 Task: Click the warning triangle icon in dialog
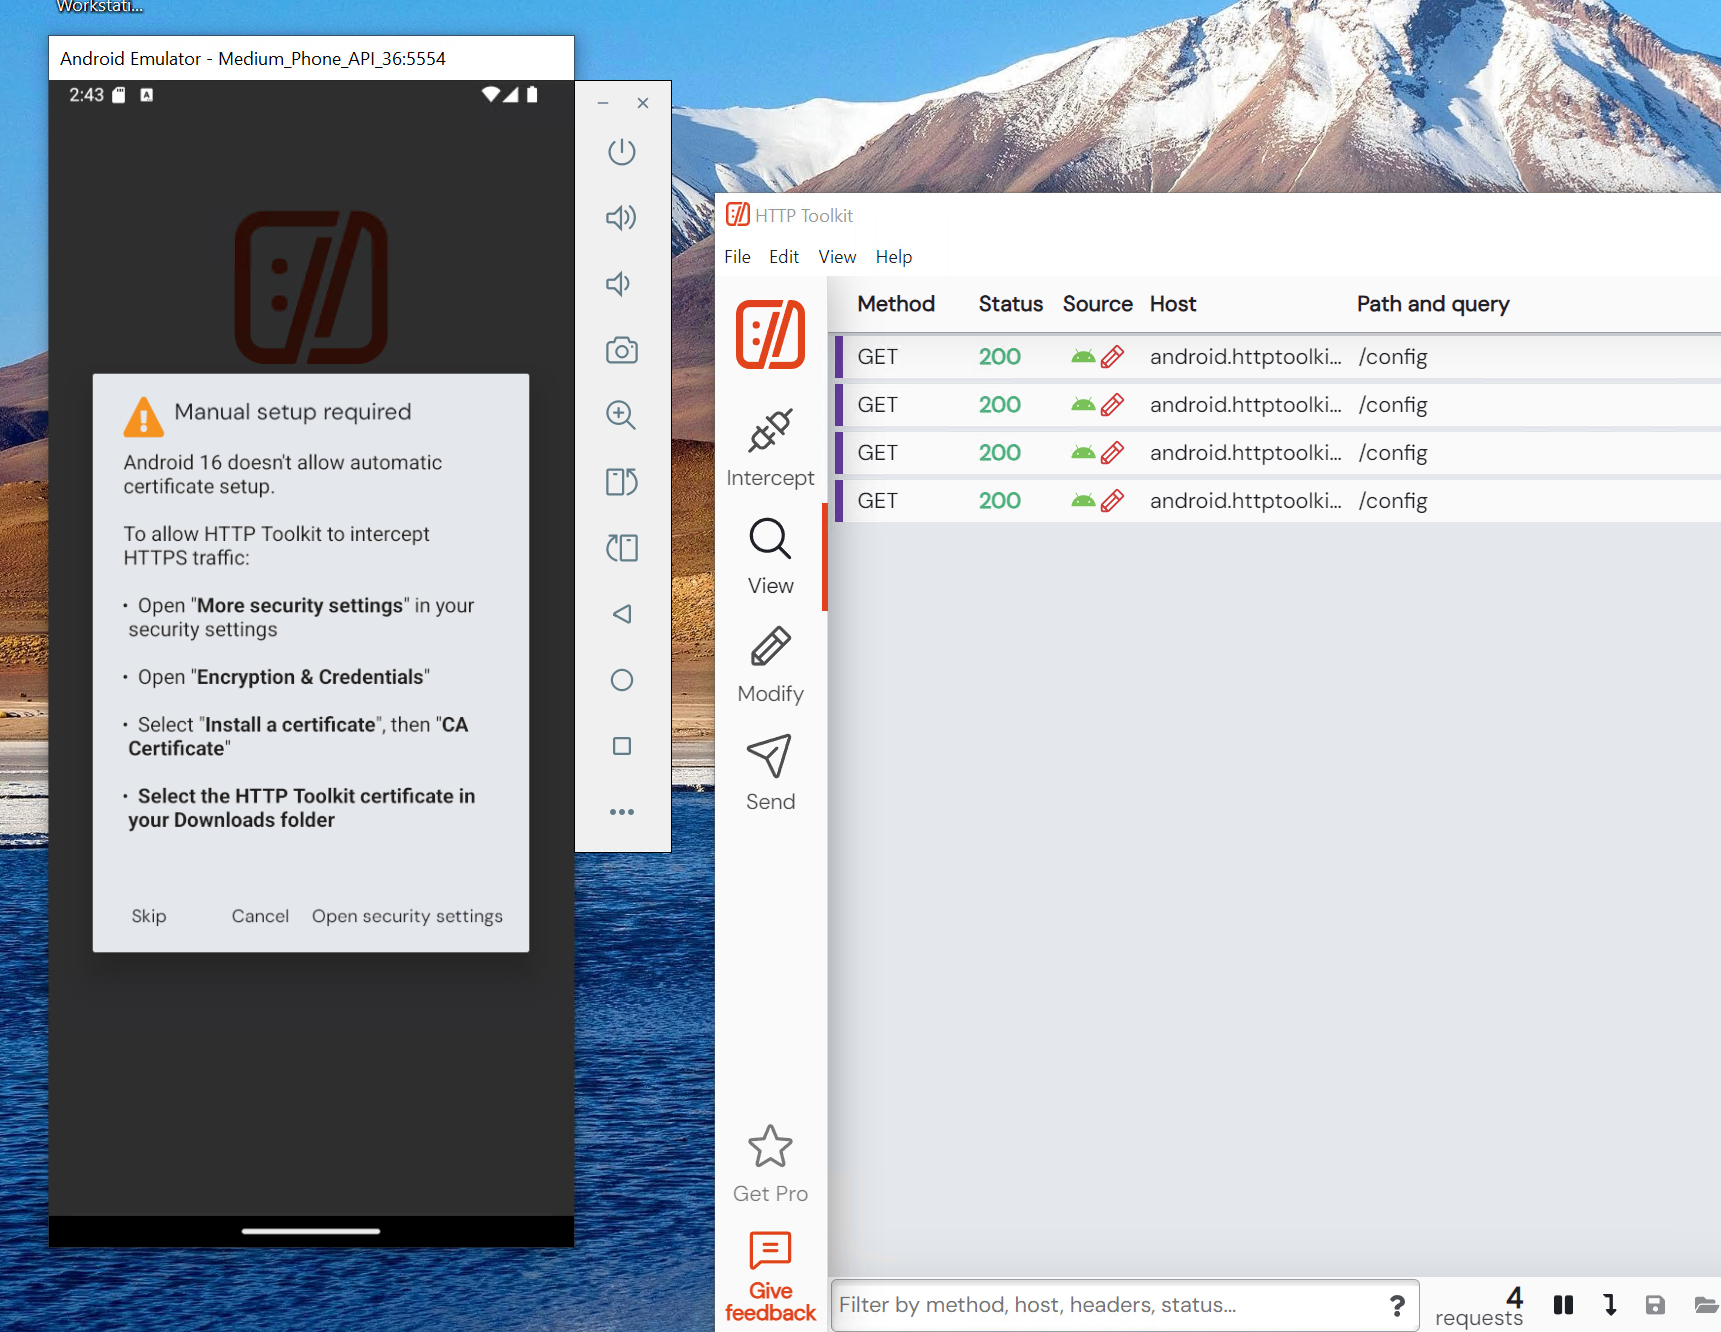point(143,416)
